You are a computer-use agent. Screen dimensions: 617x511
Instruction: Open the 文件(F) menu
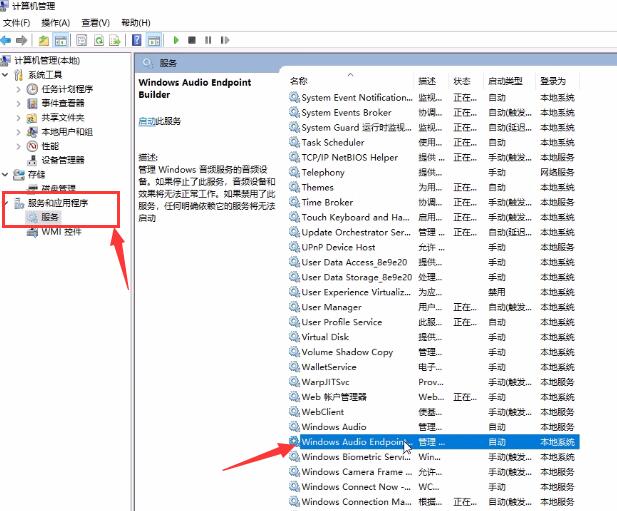pos(16,23)
